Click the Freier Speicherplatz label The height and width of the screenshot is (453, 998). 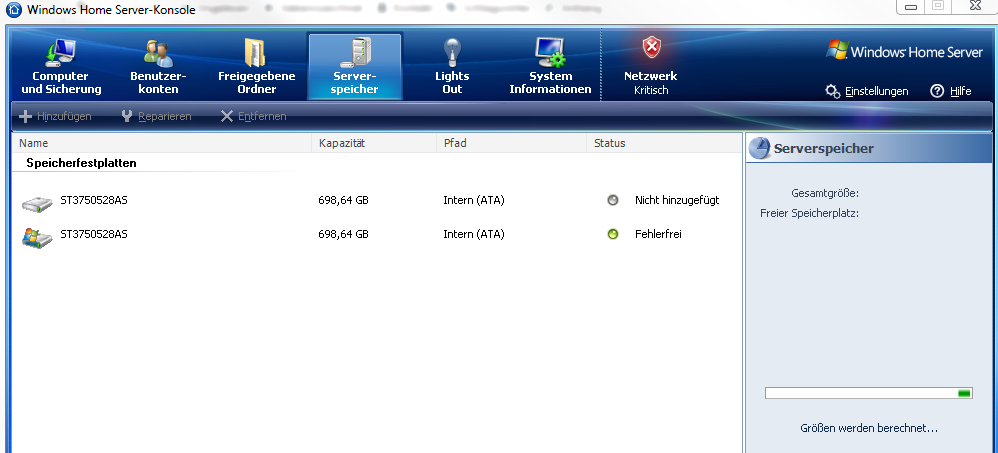pyautogui.click(x=810, y=213)
